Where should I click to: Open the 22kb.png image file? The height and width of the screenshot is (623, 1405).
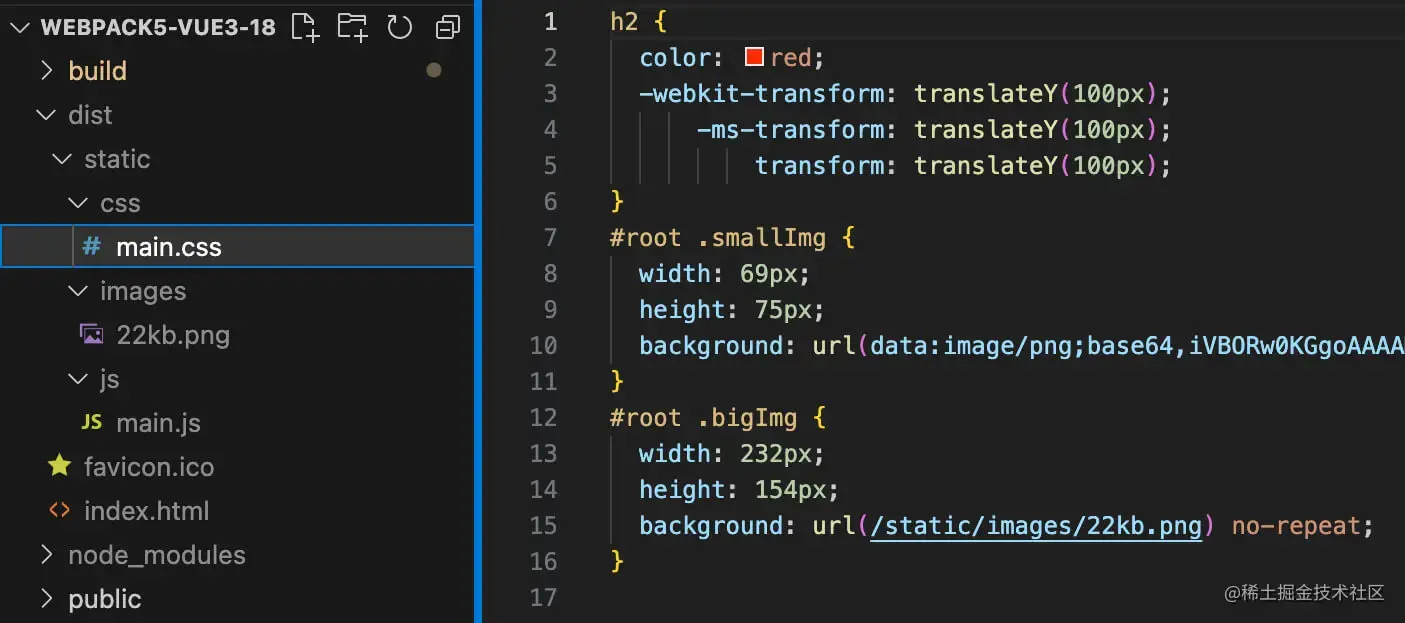coord(173,335)
